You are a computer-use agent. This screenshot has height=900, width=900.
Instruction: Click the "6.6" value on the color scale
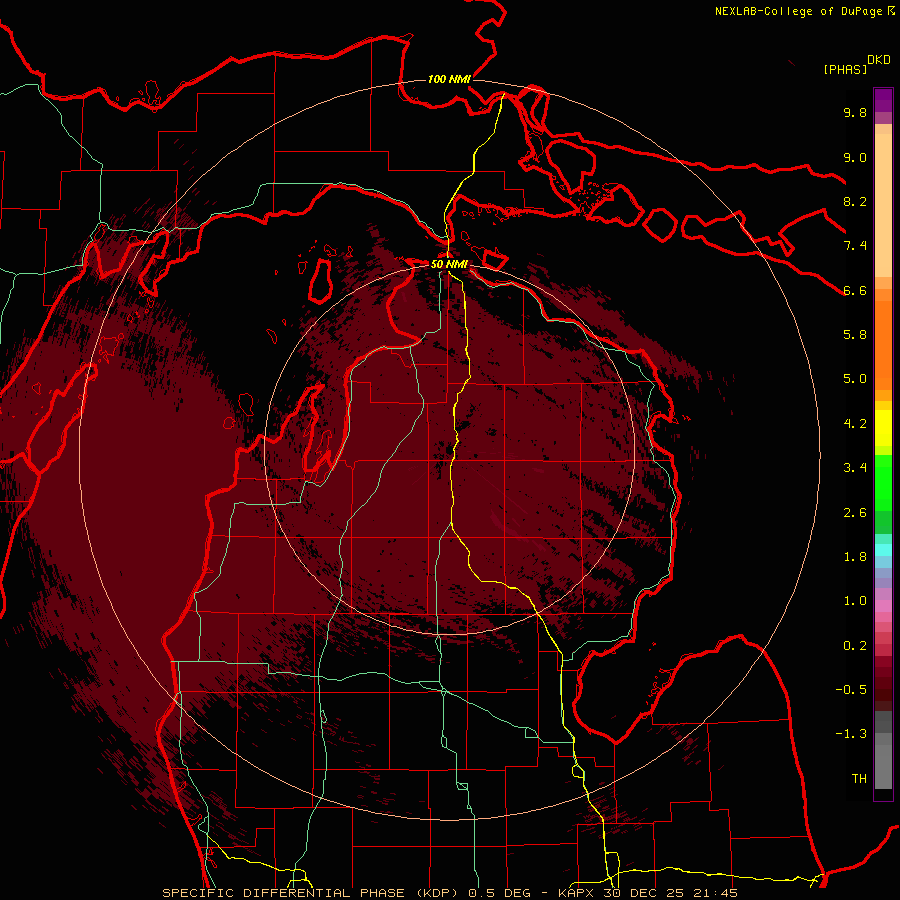855,290
